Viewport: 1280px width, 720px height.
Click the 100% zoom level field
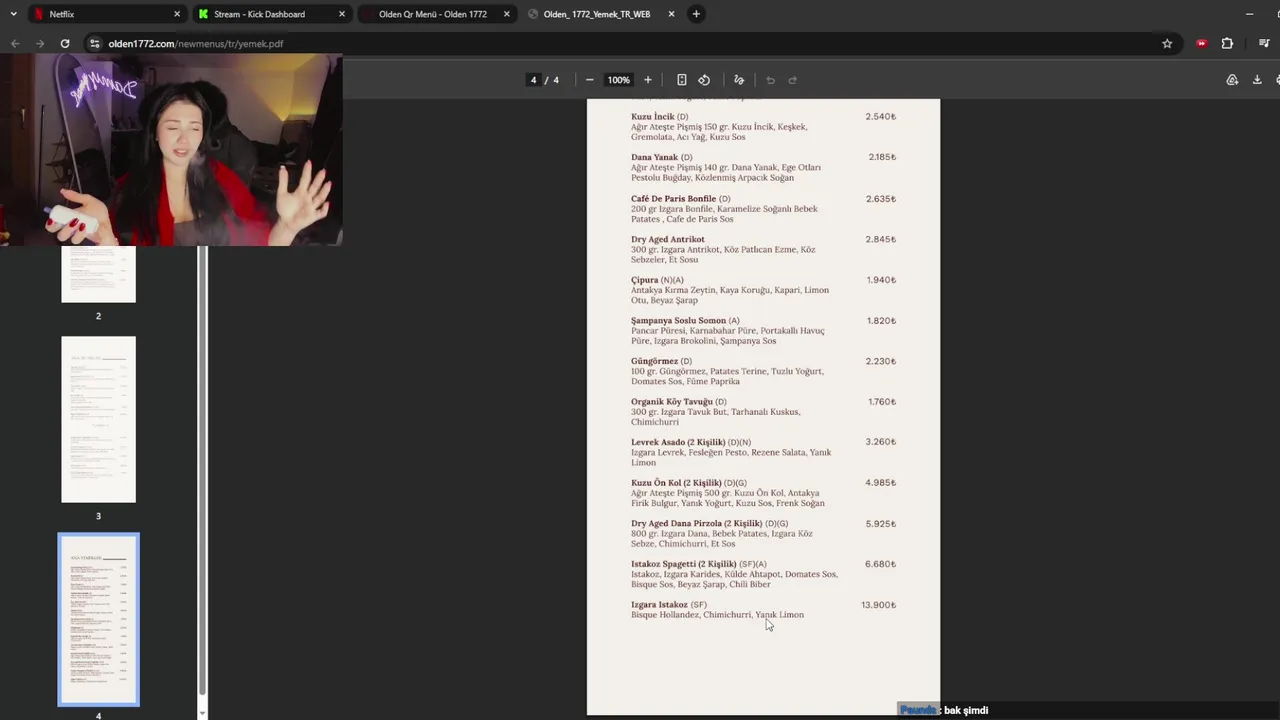[619, 80]
